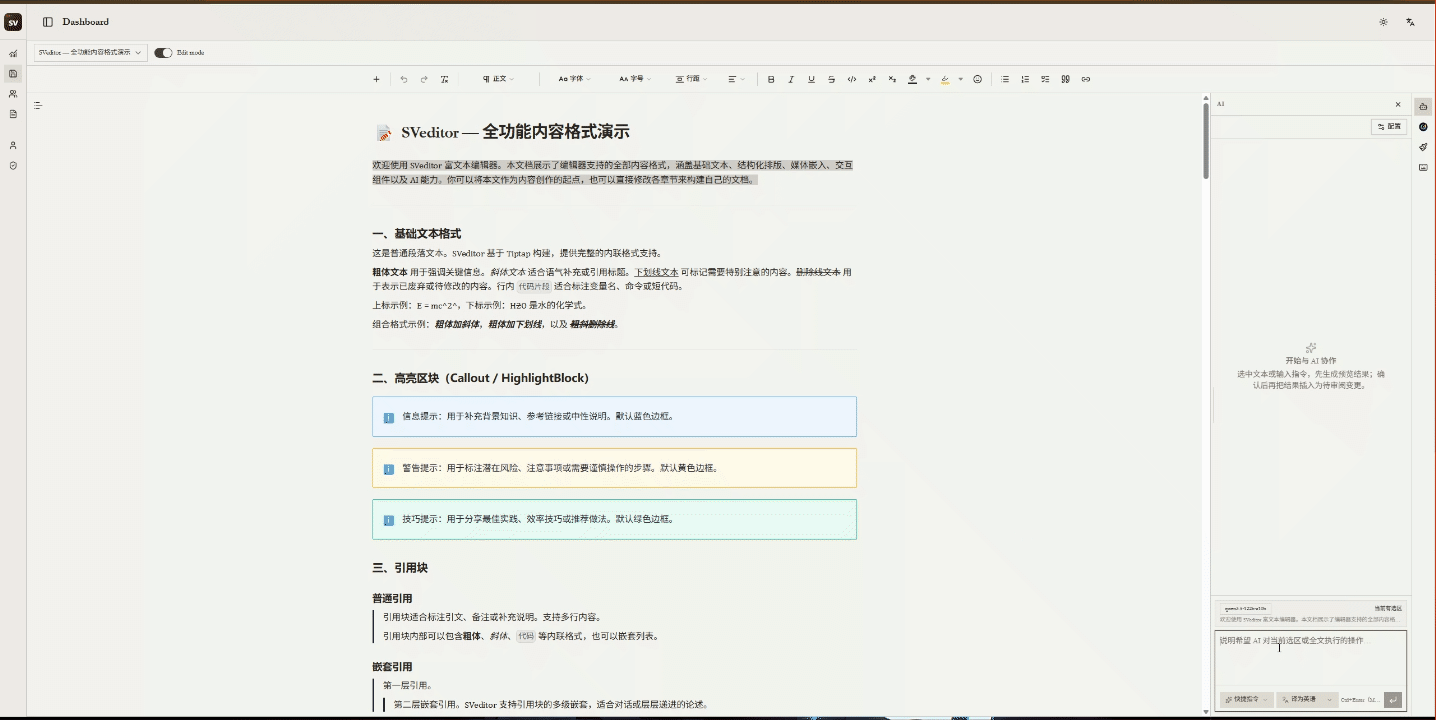Click the Dashboard breadcrumb title
1436x720 pixels.
86,22
